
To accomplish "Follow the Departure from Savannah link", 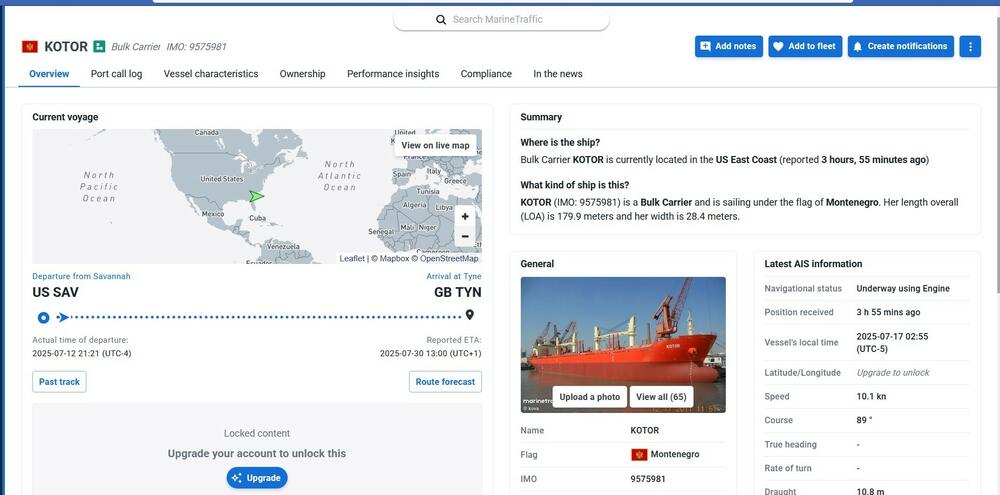I will [x=81, y=276].
